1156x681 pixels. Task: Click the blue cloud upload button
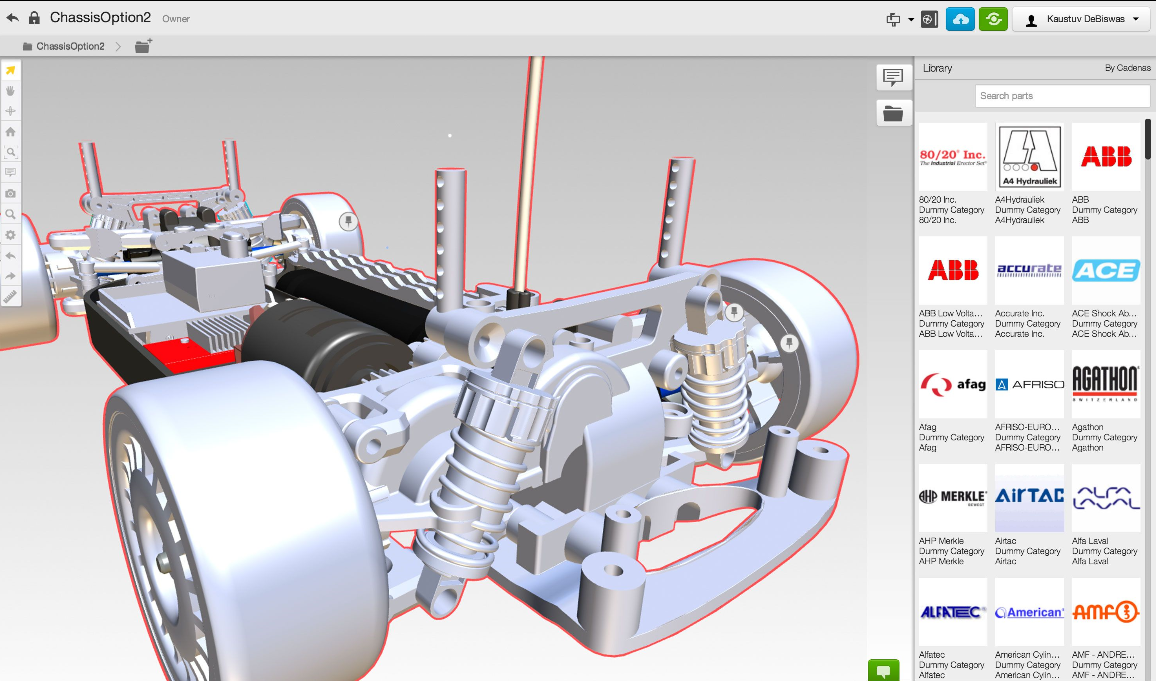point(960,19)
